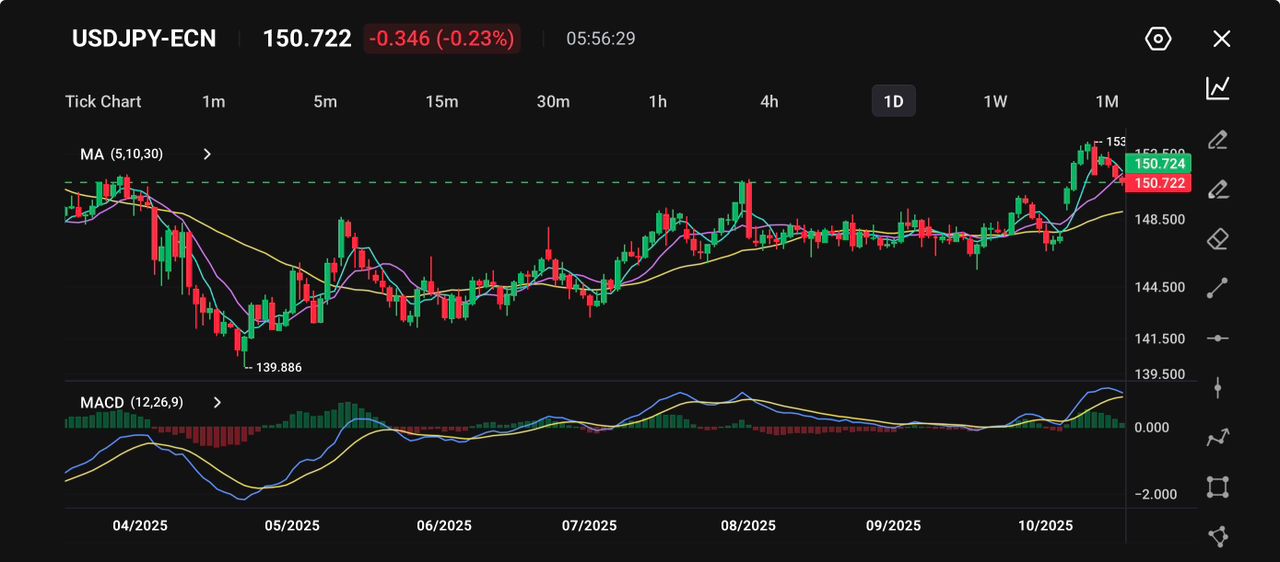
Task: Select the 1m timeframe
Action: click(213, 101)
